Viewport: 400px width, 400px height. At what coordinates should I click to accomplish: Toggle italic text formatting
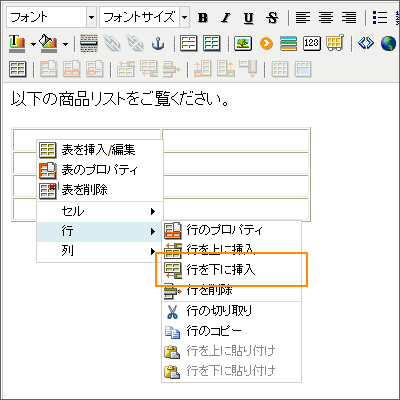point(226,17)
